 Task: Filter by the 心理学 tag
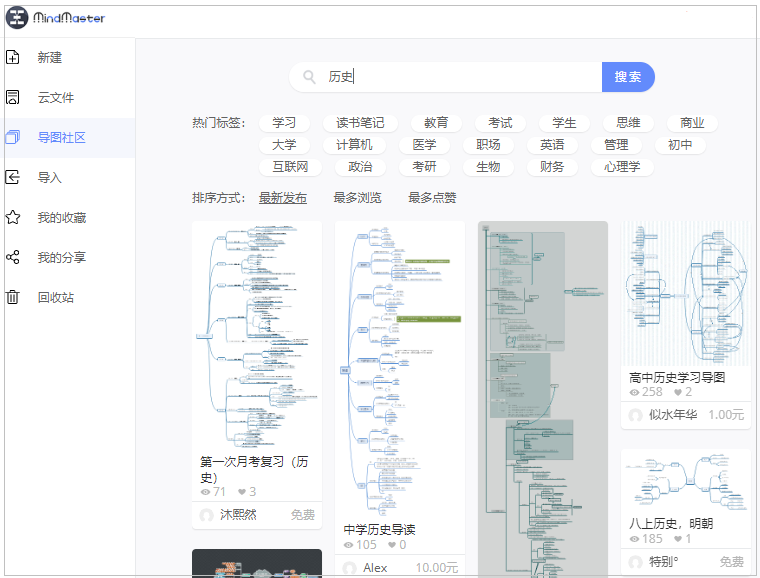tap(622, 167)
